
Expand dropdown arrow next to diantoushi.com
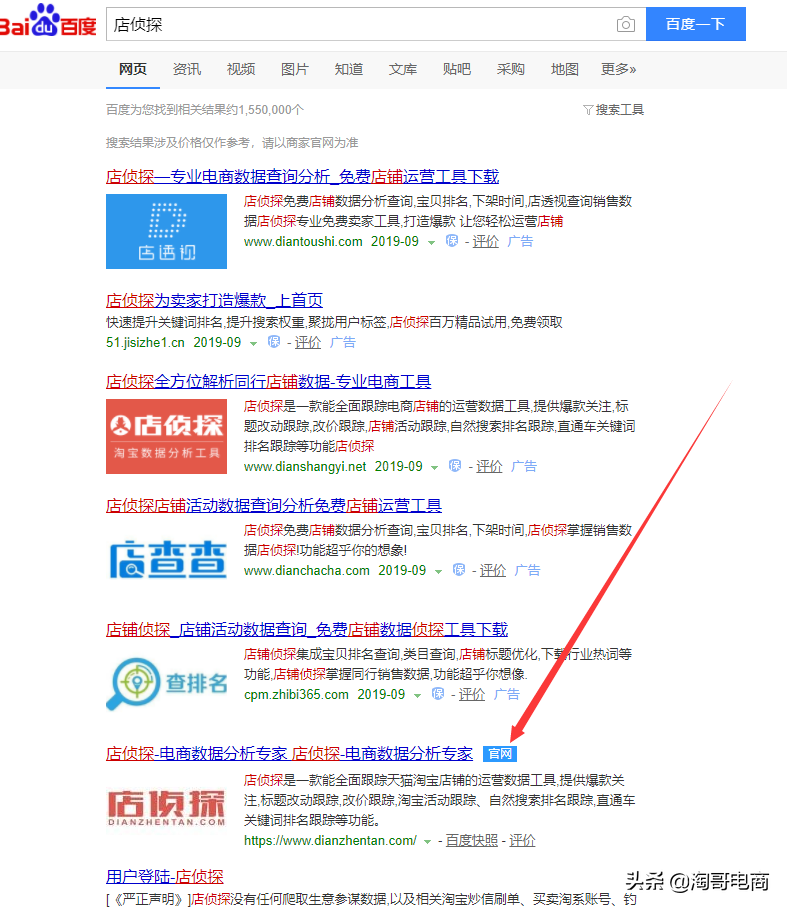(431, 242)
